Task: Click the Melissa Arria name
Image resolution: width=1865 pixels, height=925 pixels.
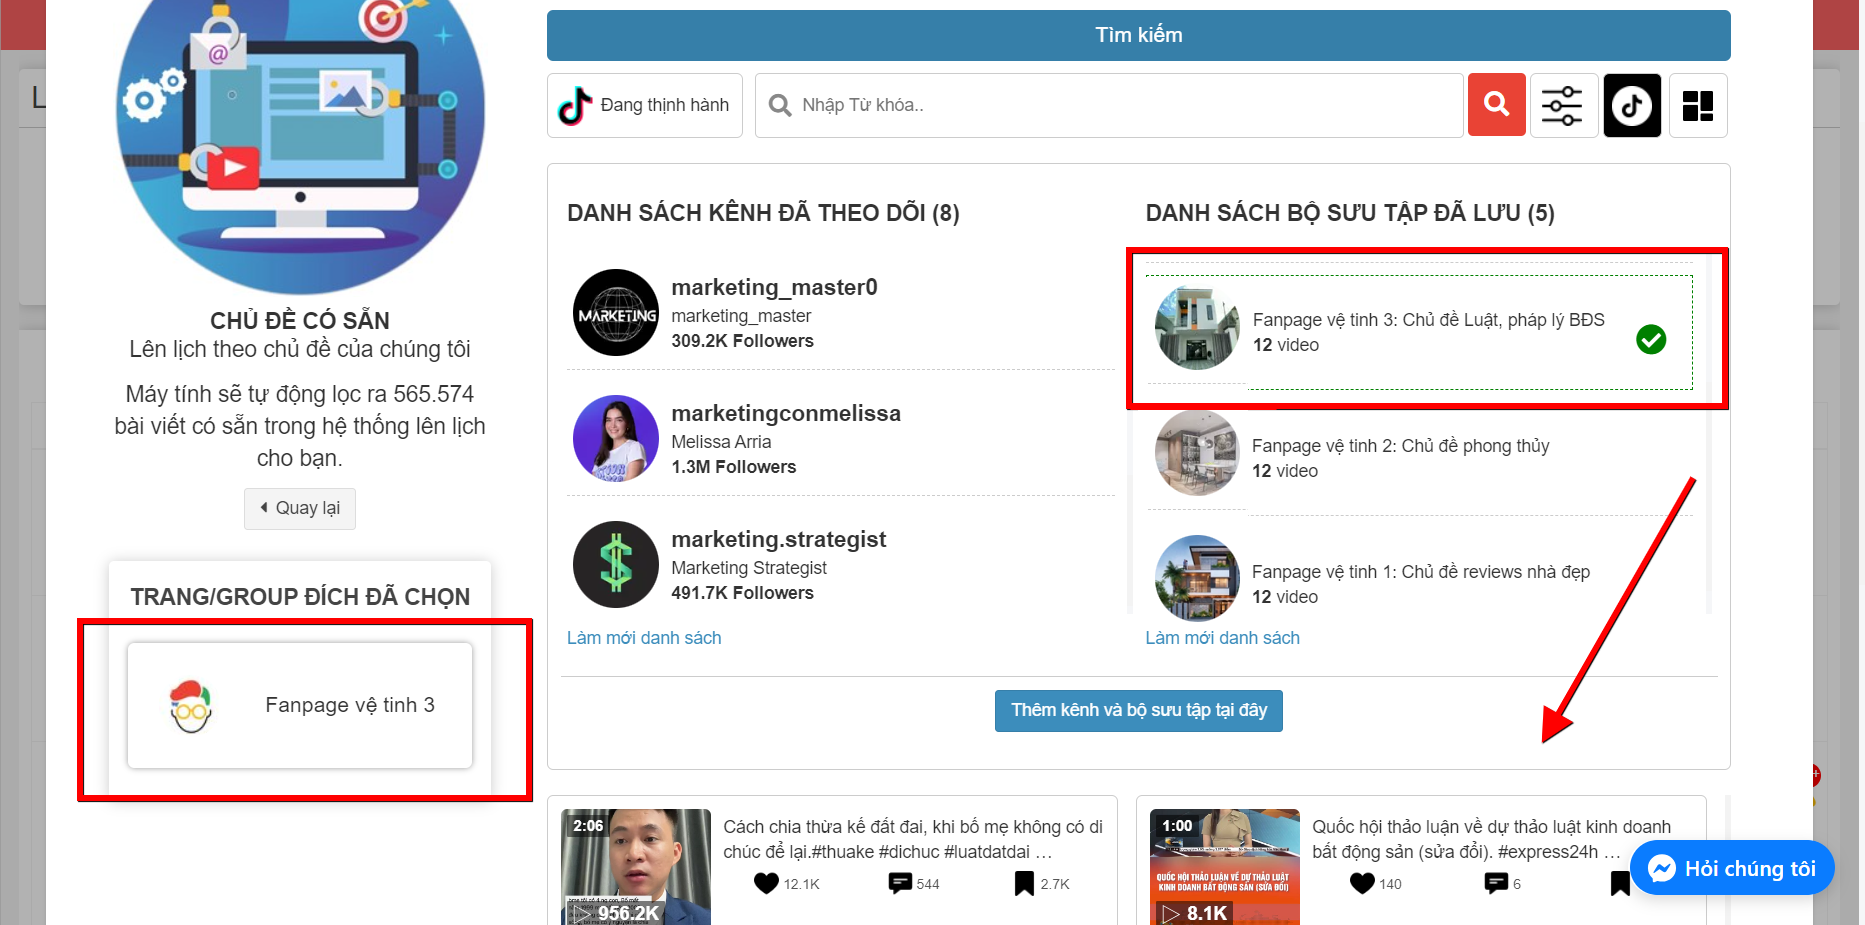Action: click(x=721, y=442)
